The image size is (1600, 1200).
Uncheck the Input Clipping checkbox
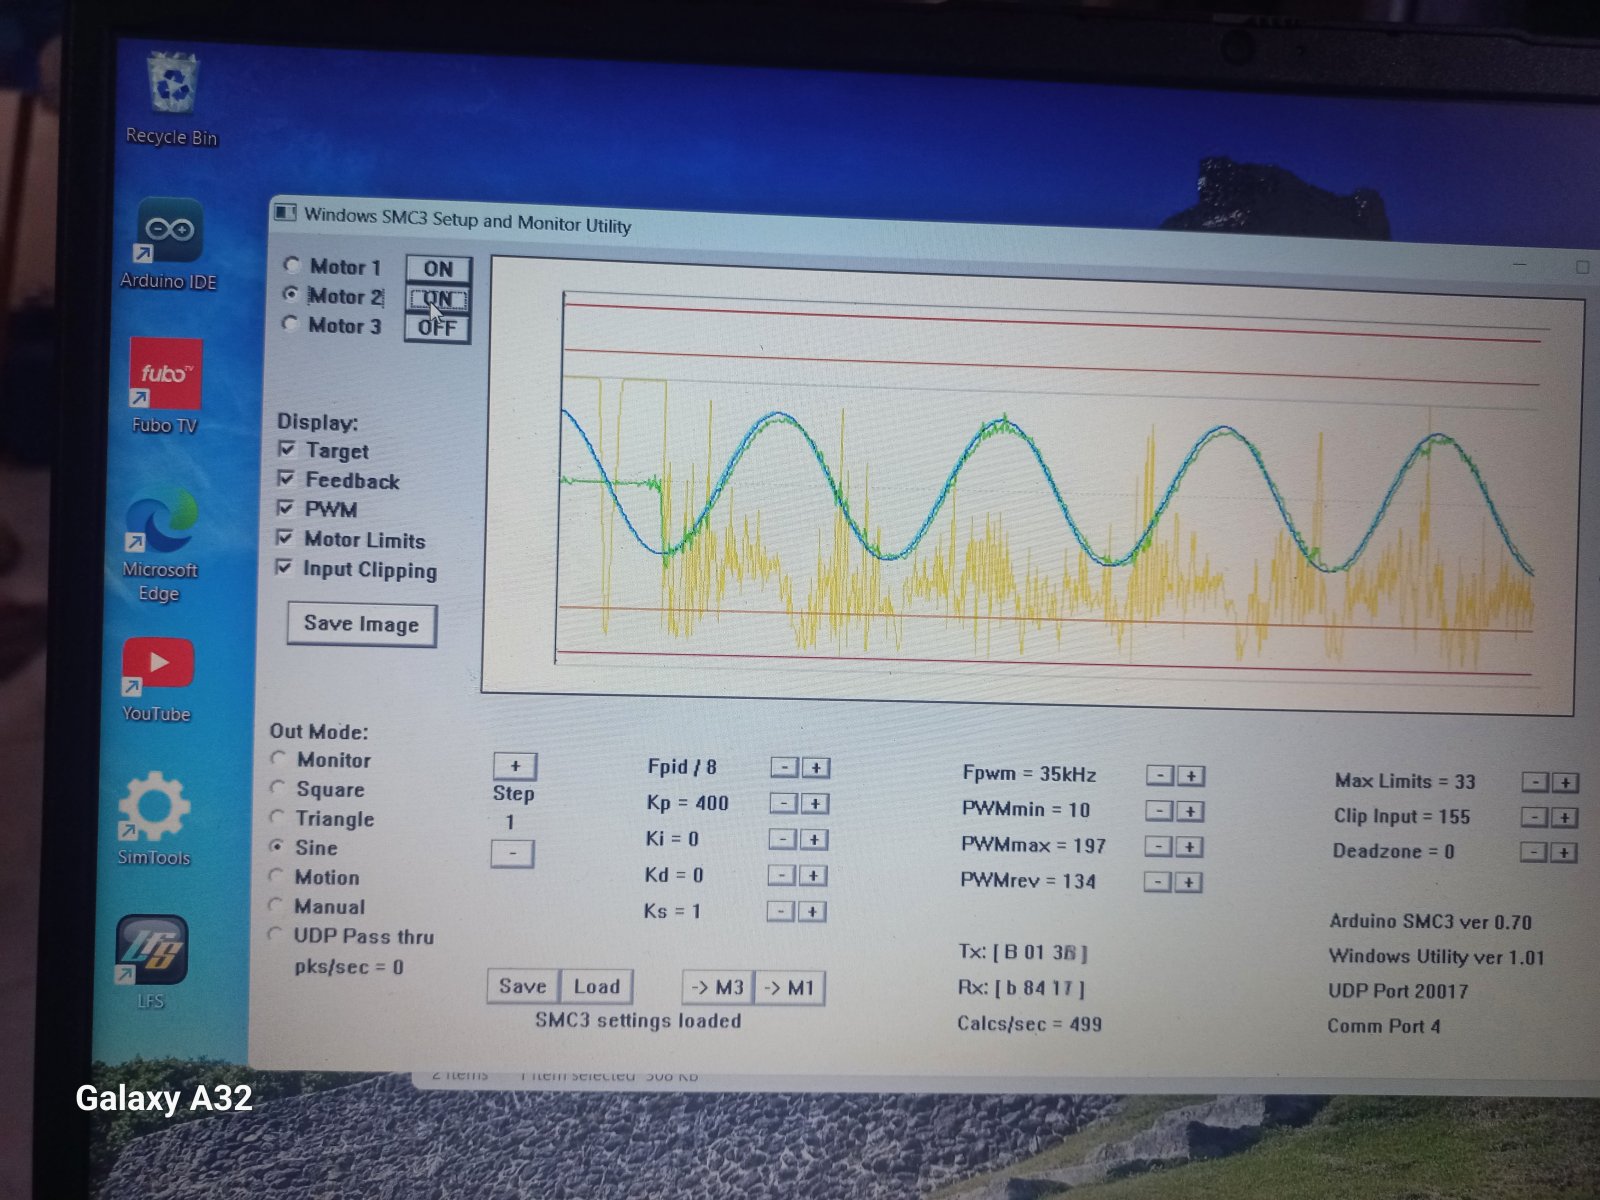[285, 568]
